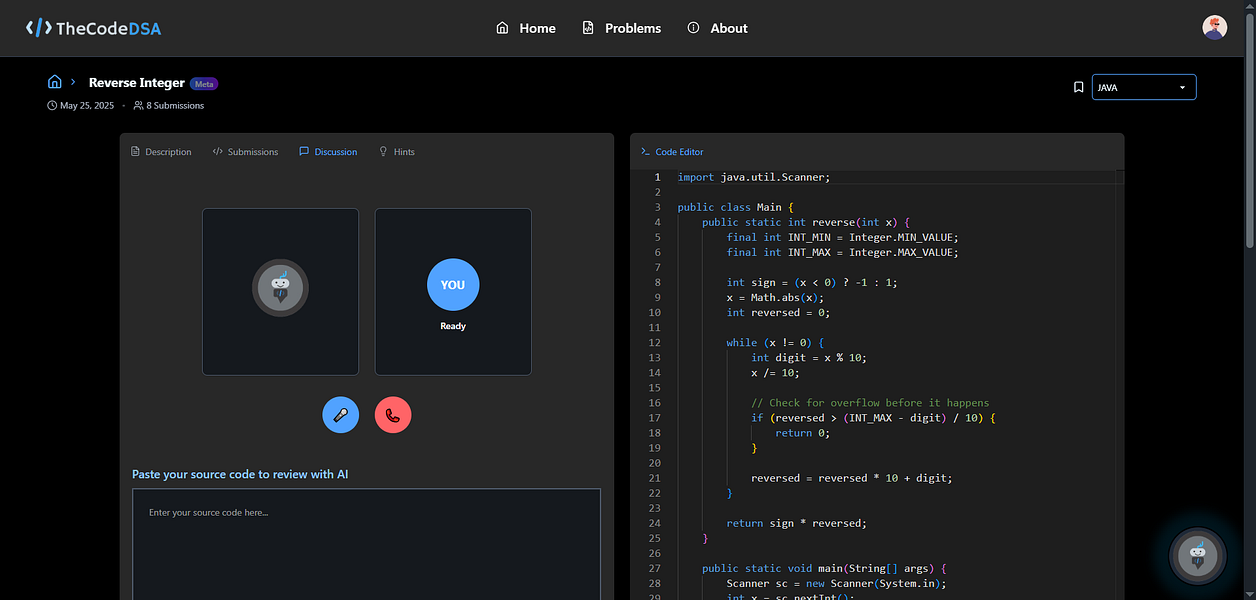Open the JAVA language dropdown
Screen dimensions: 1256x600
1143,87
